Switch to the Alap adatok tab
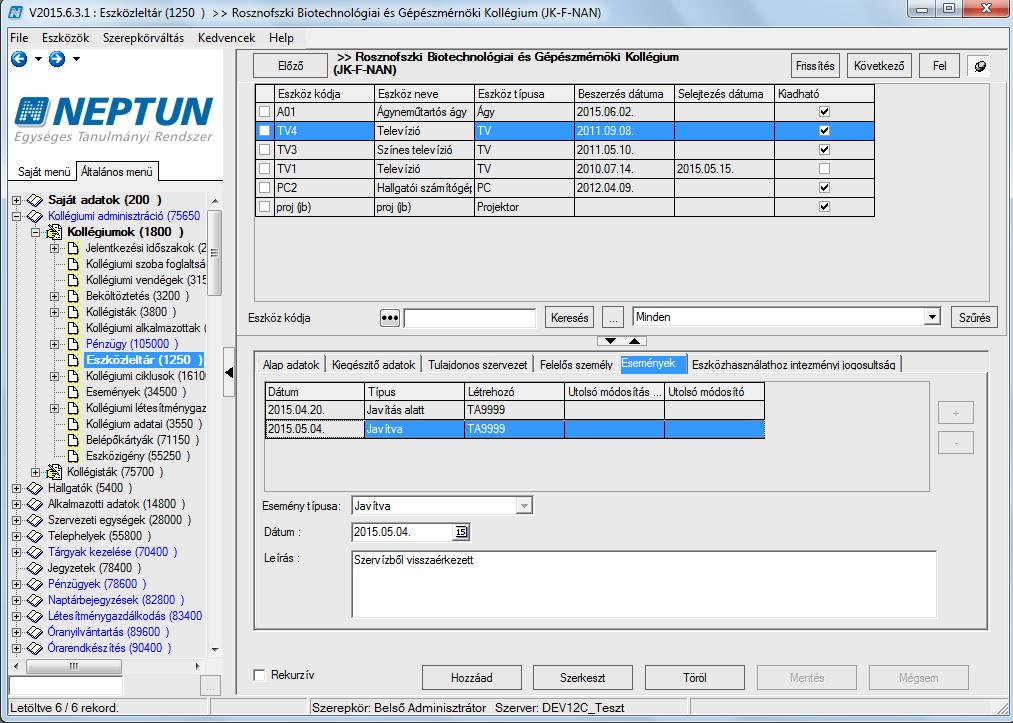The height and width of the screenshot is (723, 1013). point(291,364)
